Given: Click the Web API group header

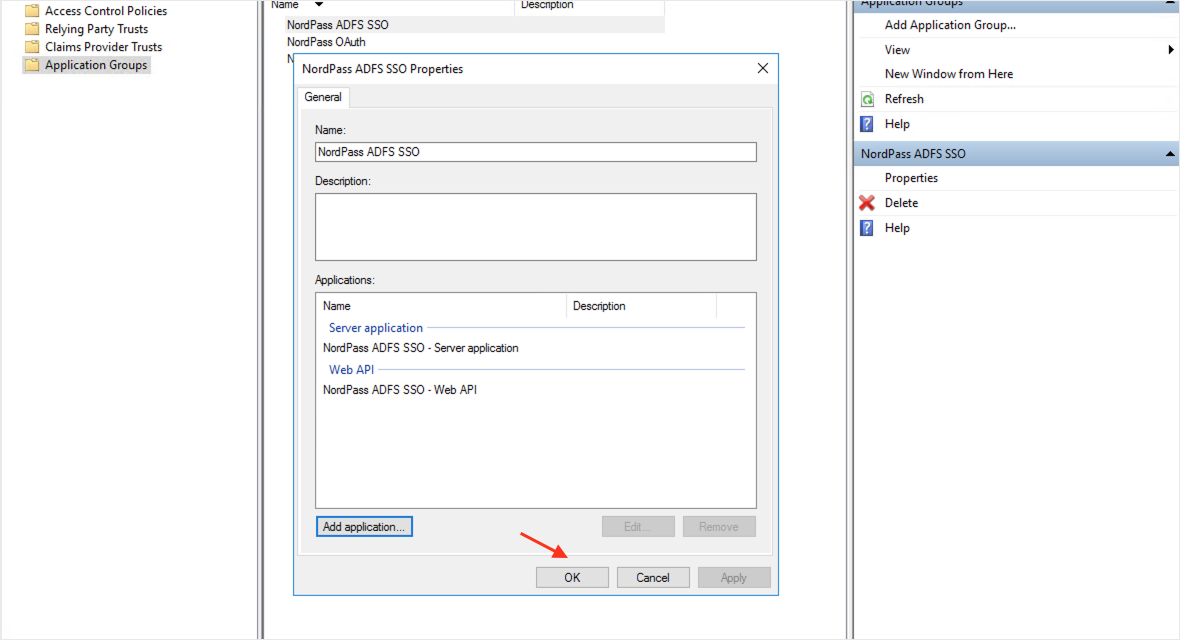Looking at the screenshot, I should click(351, 370).
